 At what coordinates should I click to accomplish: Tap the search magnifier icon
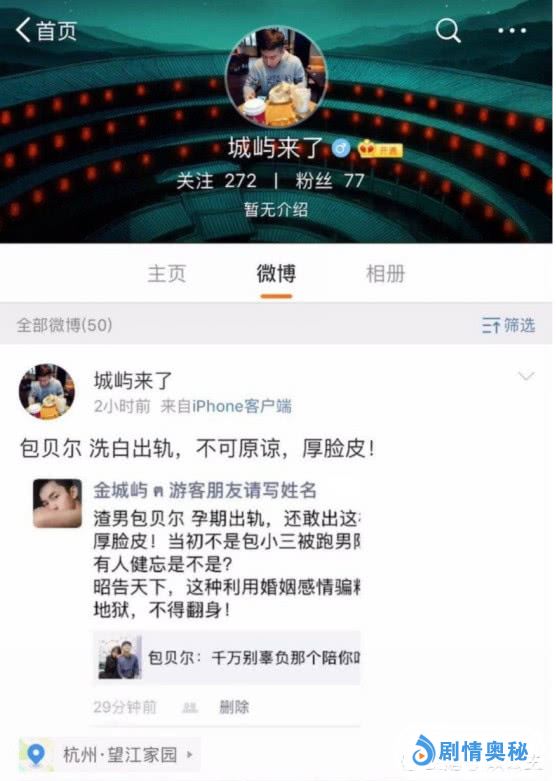(x=448, y=31)
